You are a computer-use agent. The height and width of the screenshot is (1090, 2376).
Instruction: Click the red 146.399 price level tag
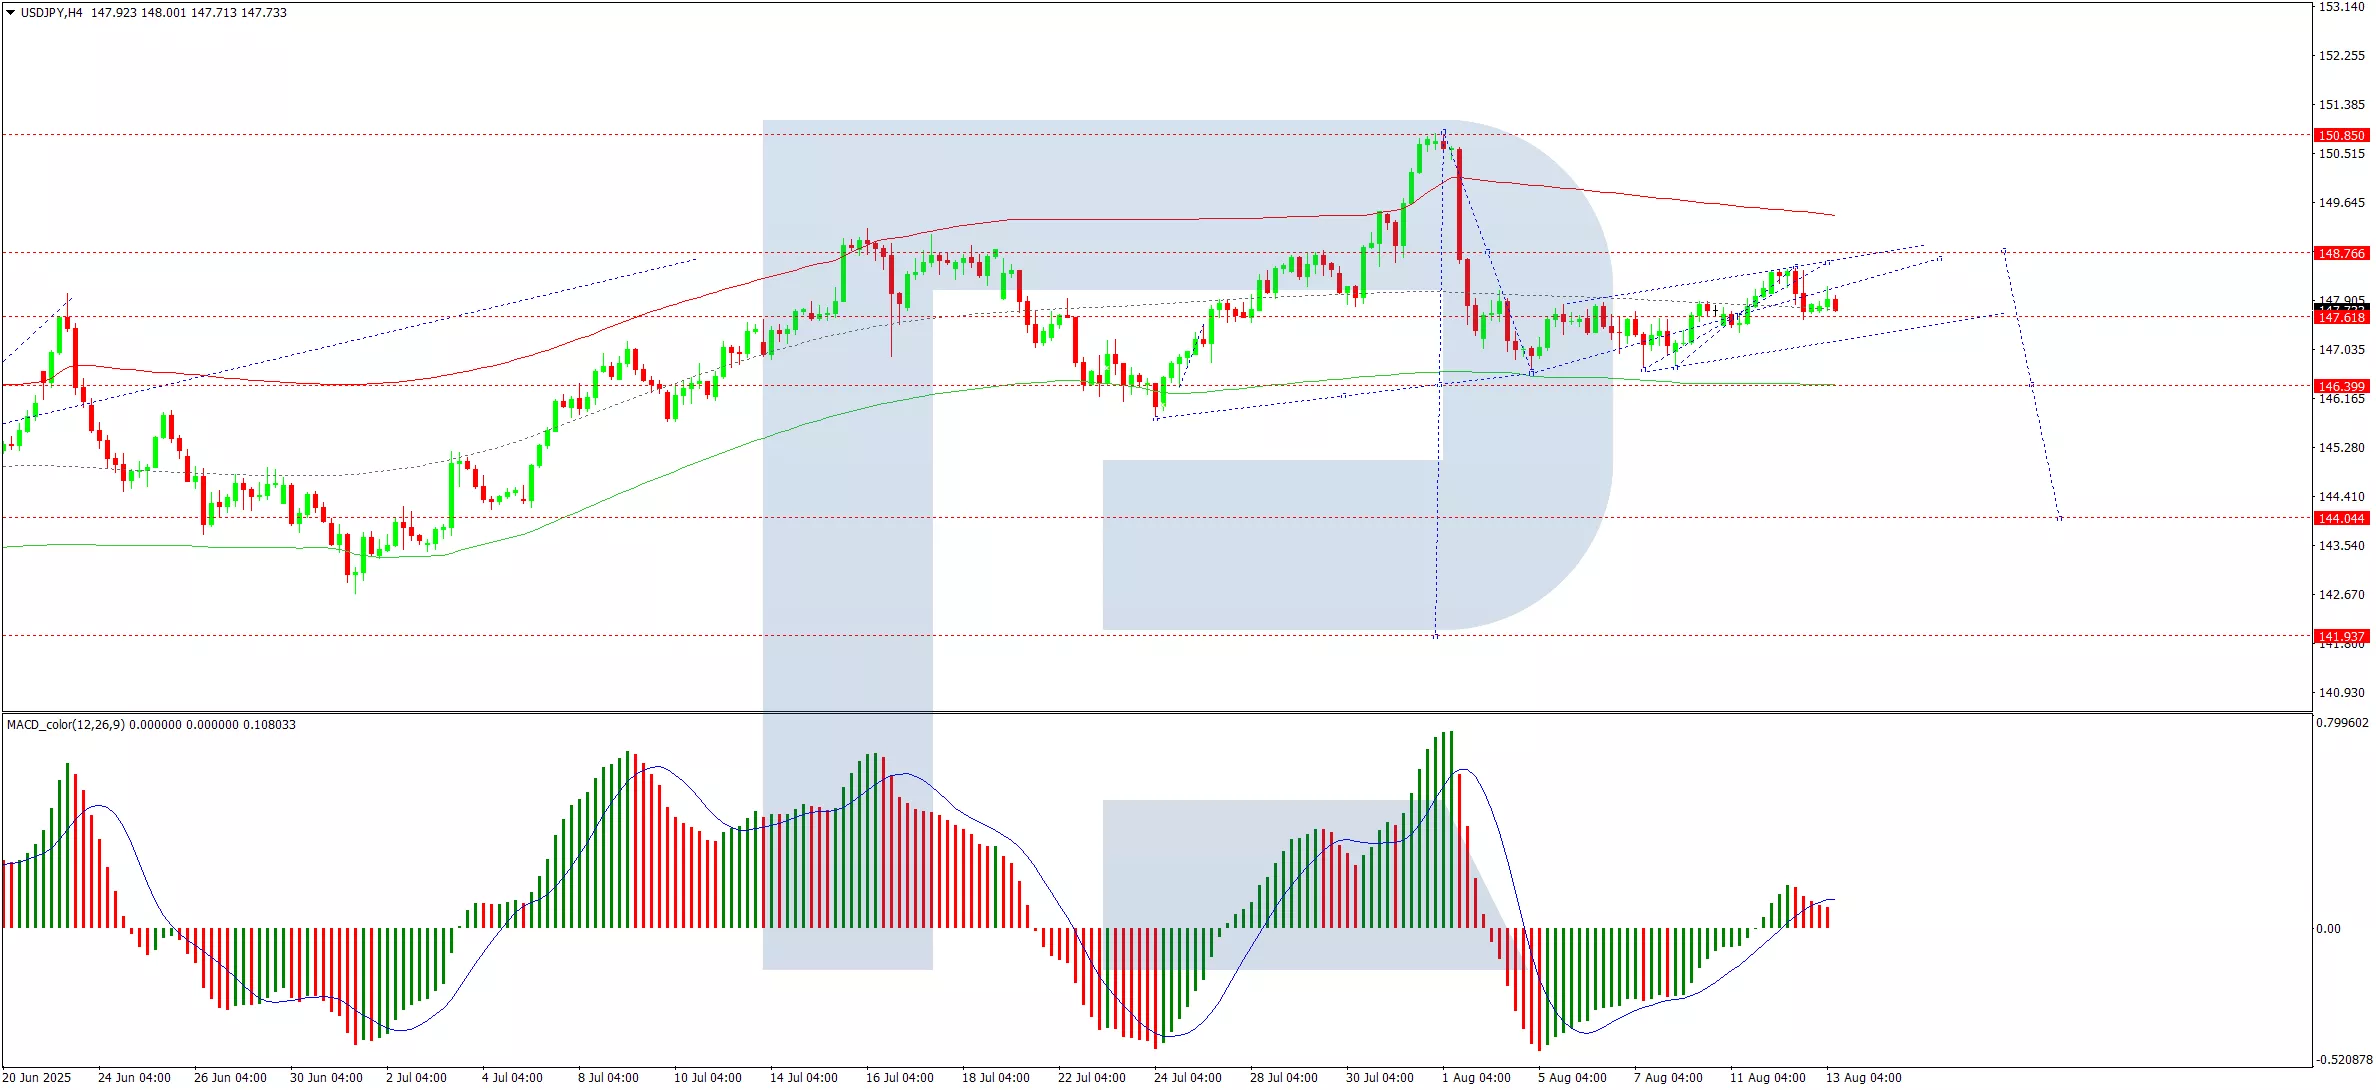[x=2341, y=387]
